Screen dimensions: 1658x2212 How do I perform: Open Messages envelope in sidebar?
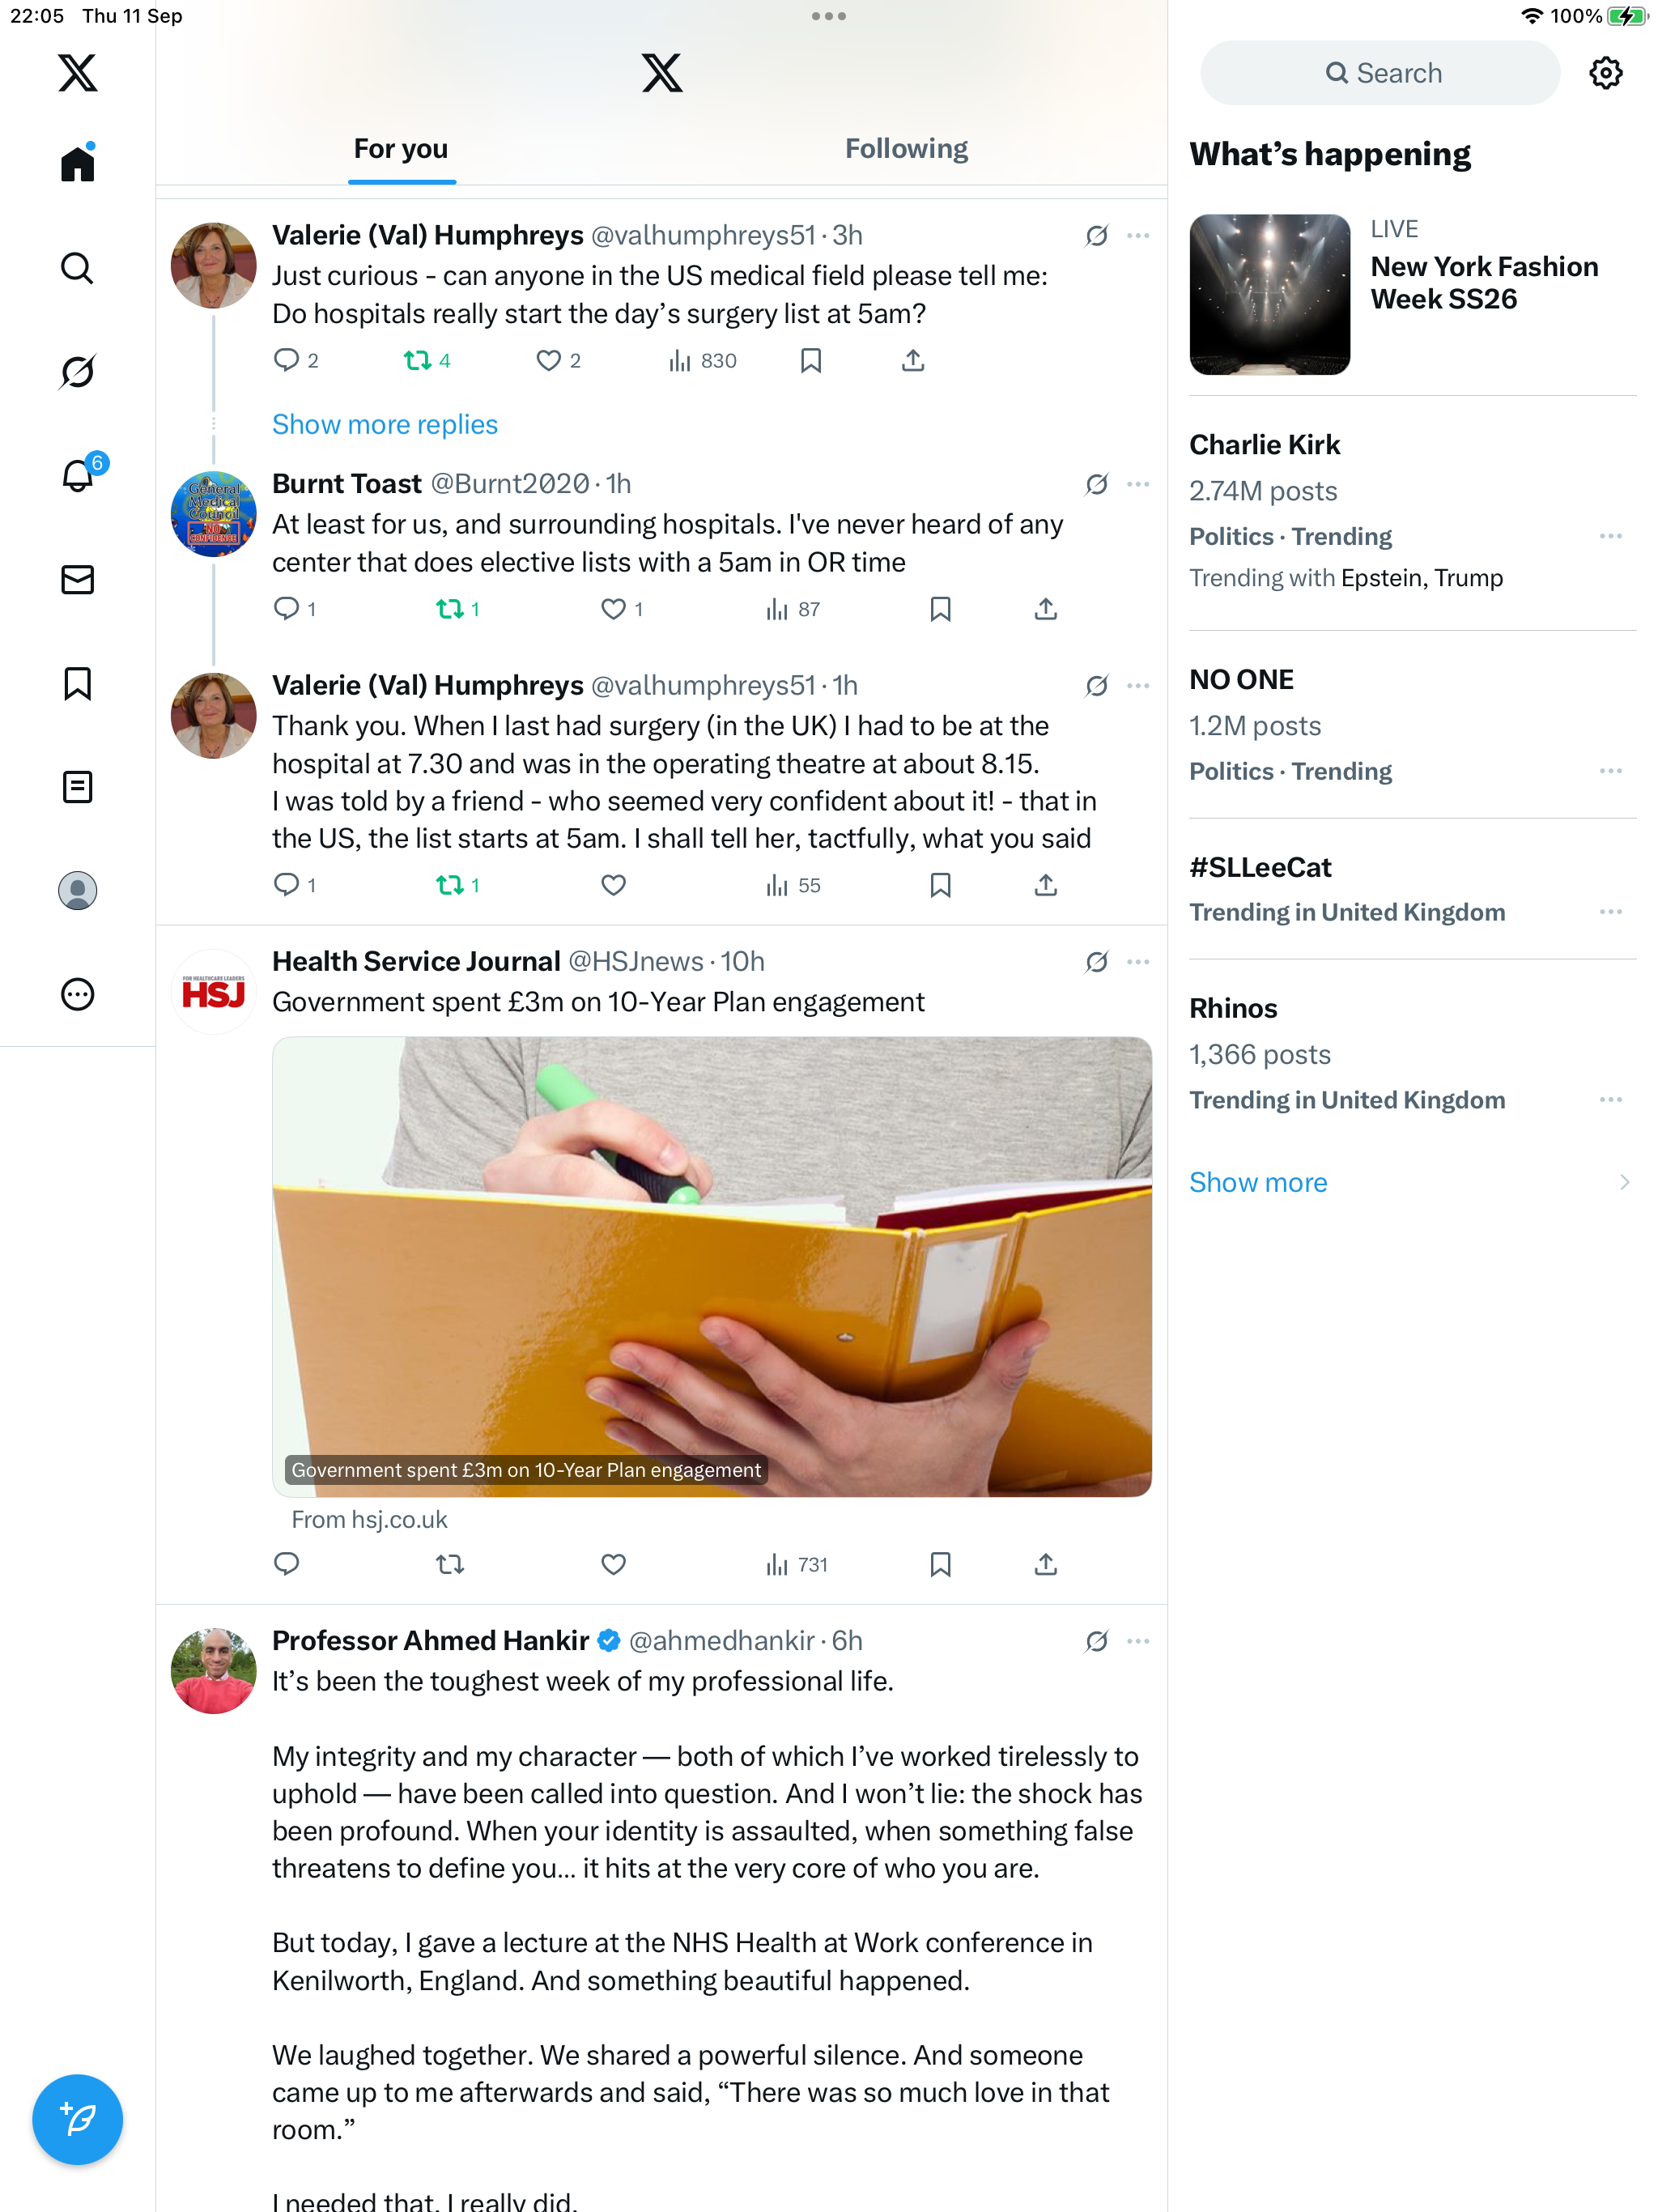[77, 580]
